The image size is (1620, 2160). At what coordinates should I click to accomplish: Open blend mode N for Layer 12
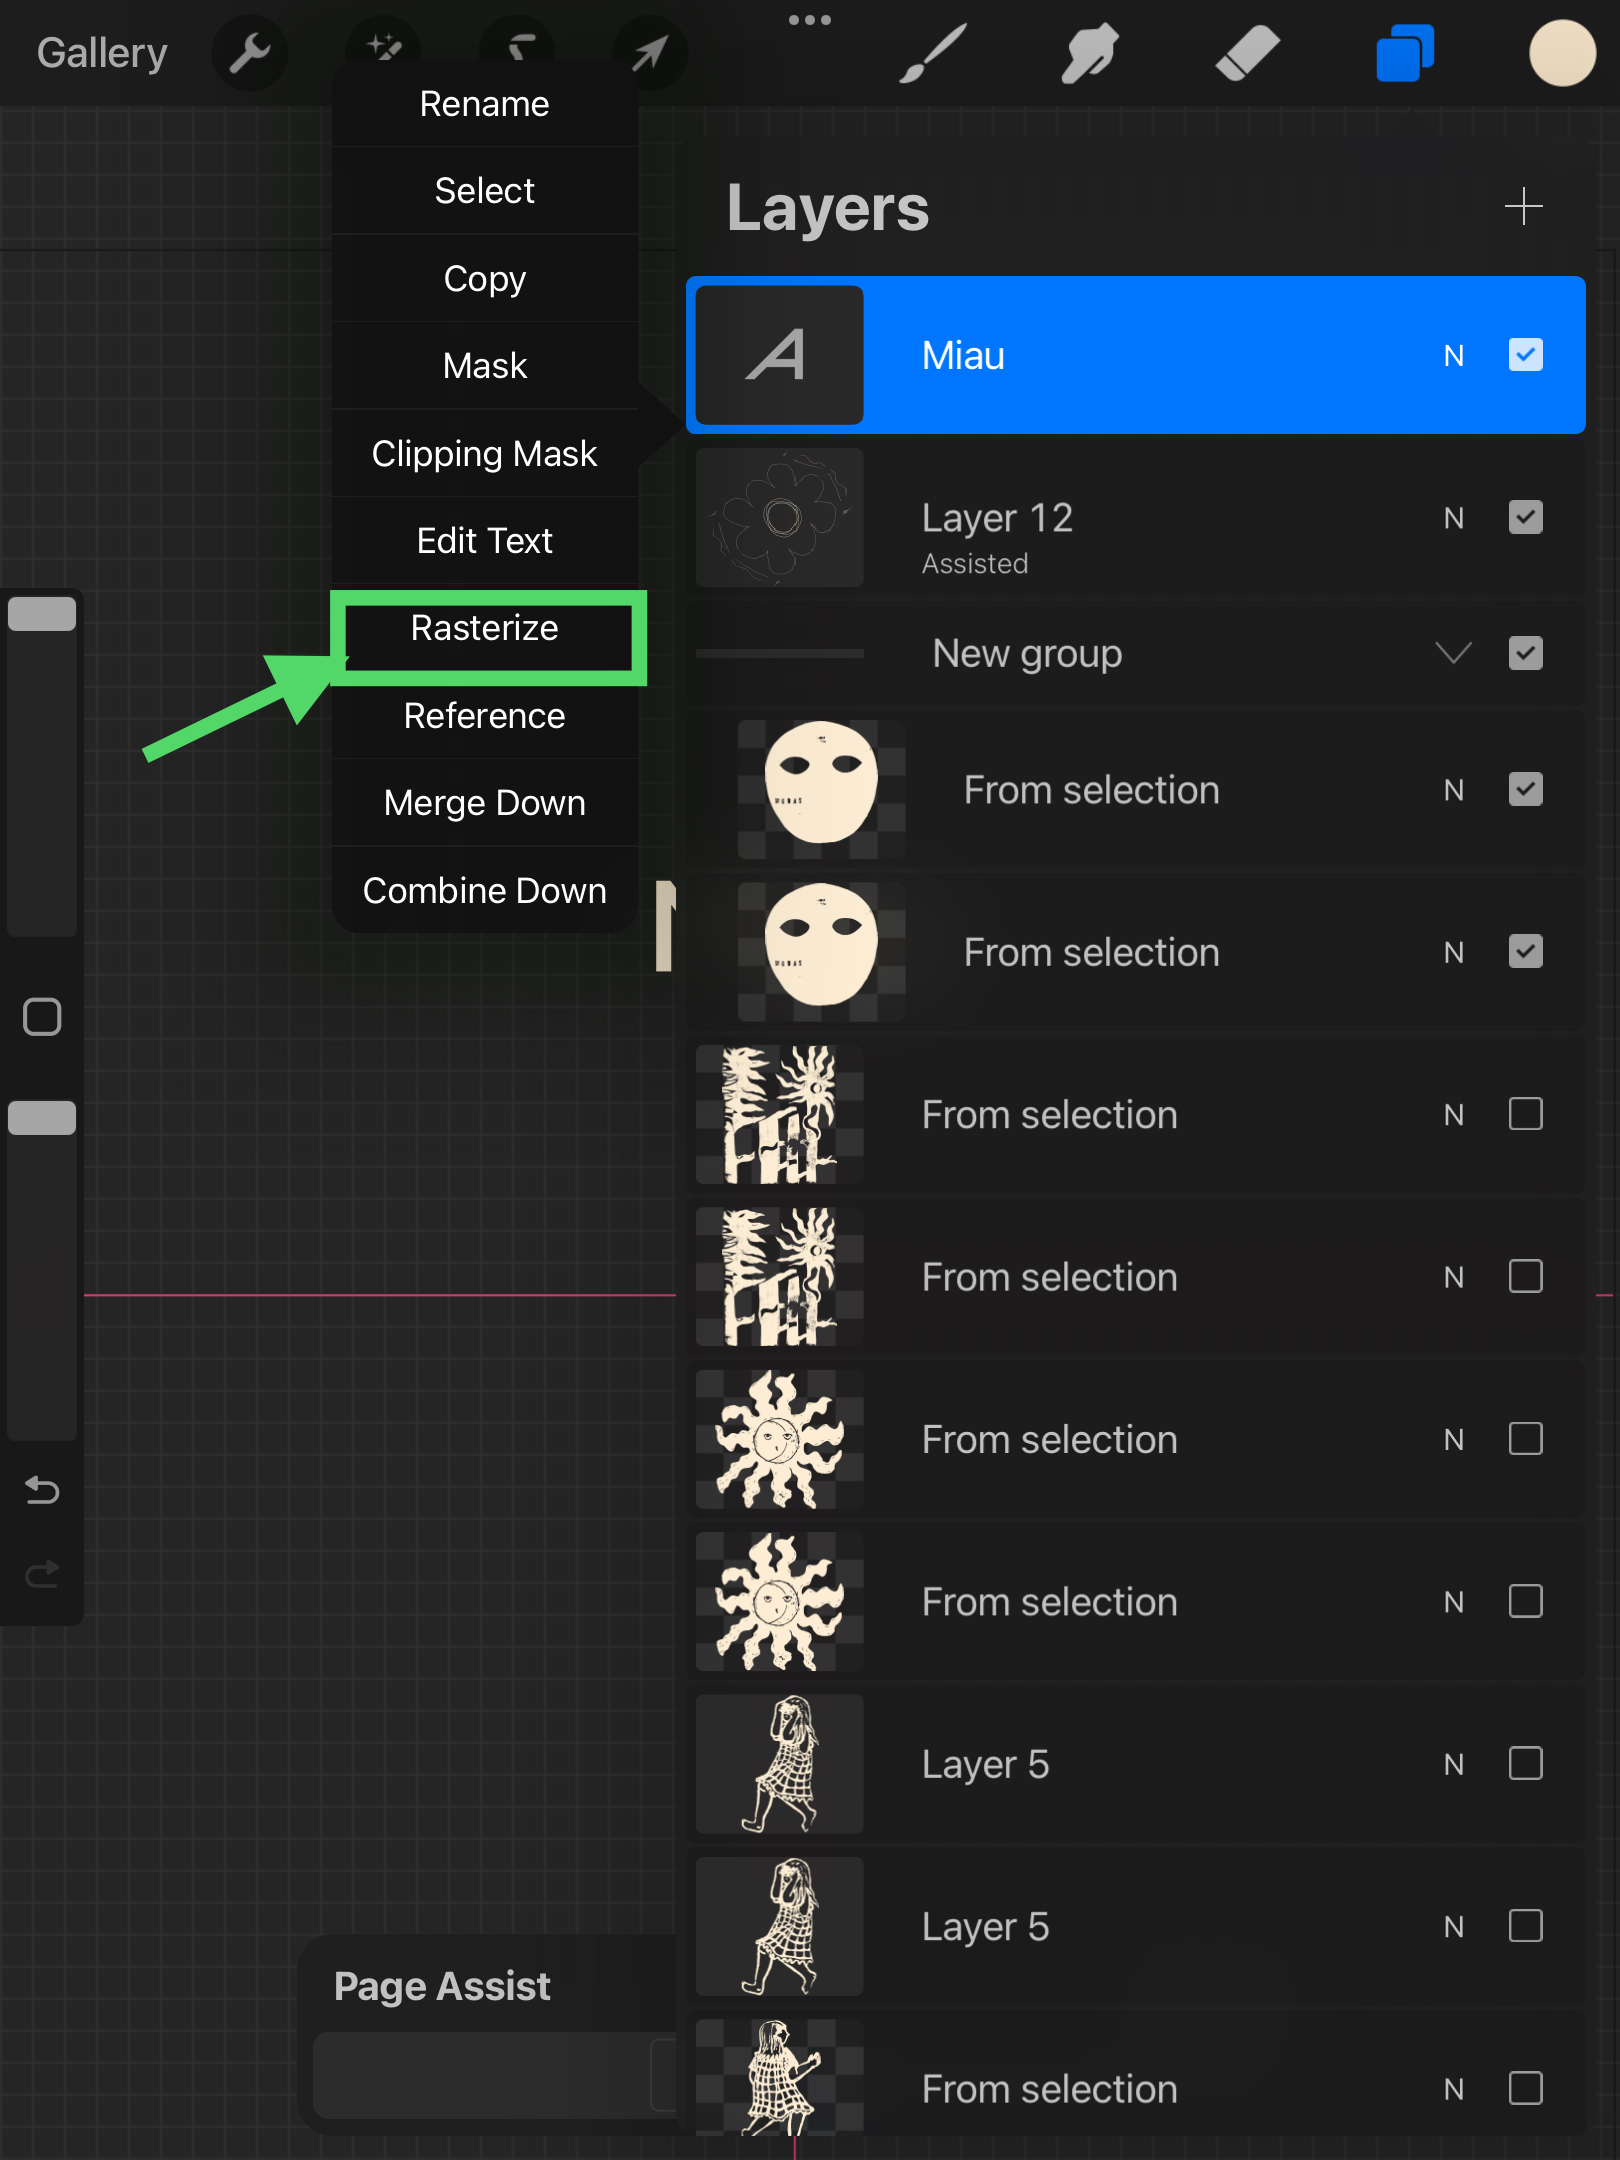[x=1453, y=518]
